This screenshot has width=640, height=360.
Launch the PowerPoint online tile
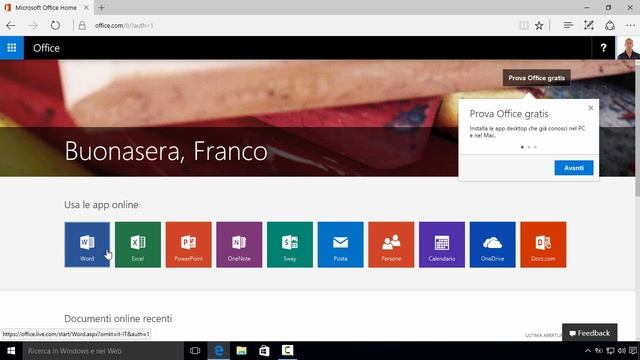pyautogui.click(x=189, y=244)
